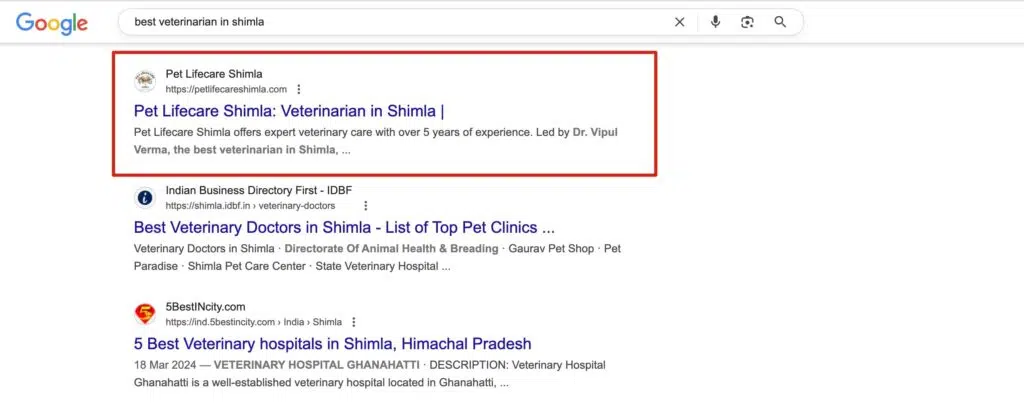Open more options for 5BestINcity result
1024x405 pixels.
[x=354, y=322]
